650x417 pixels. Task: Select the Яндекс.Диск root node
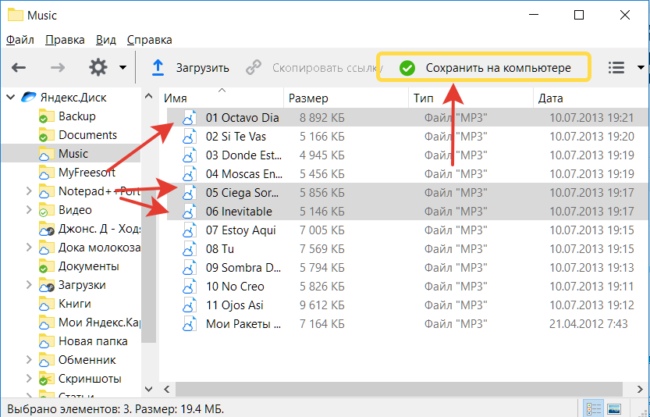[73, 97]
